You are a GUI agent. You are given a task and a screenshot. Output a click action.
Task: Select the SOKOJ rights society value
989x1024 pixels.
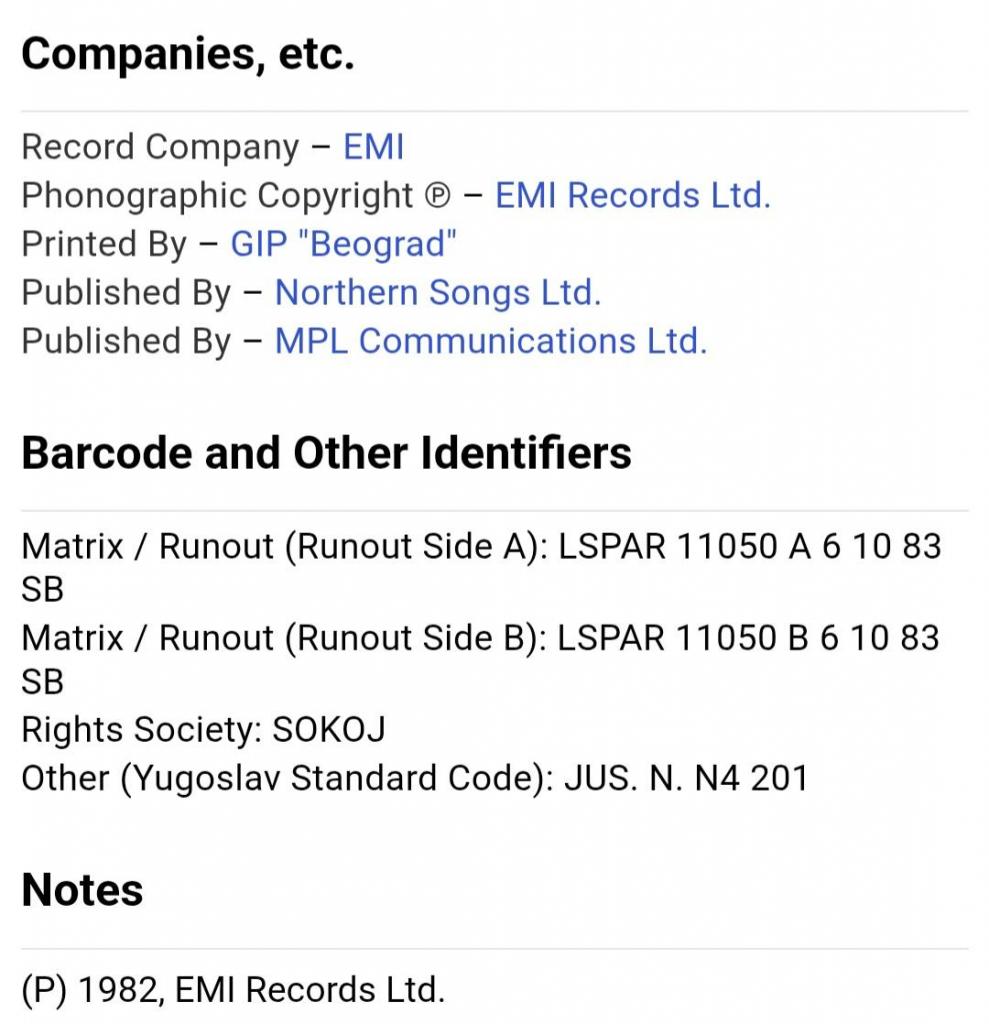[328, 730]
